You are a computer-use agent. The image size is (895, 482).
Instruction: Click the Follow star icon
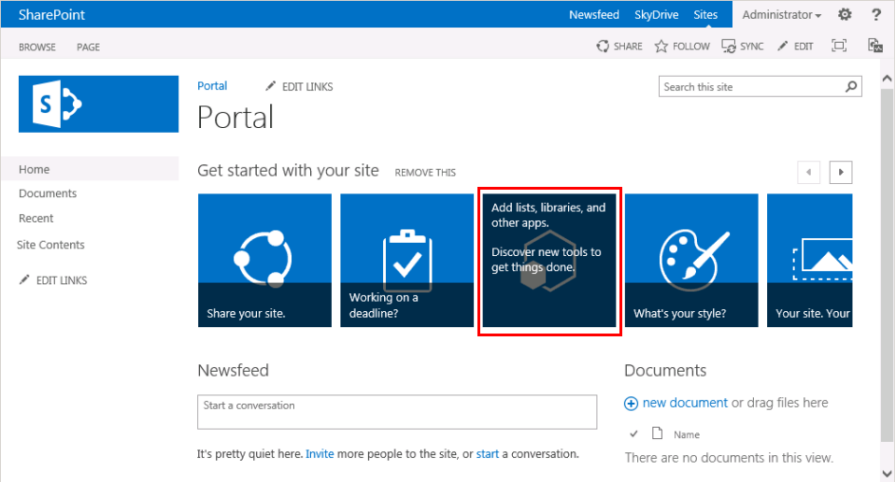coord(661,46)
